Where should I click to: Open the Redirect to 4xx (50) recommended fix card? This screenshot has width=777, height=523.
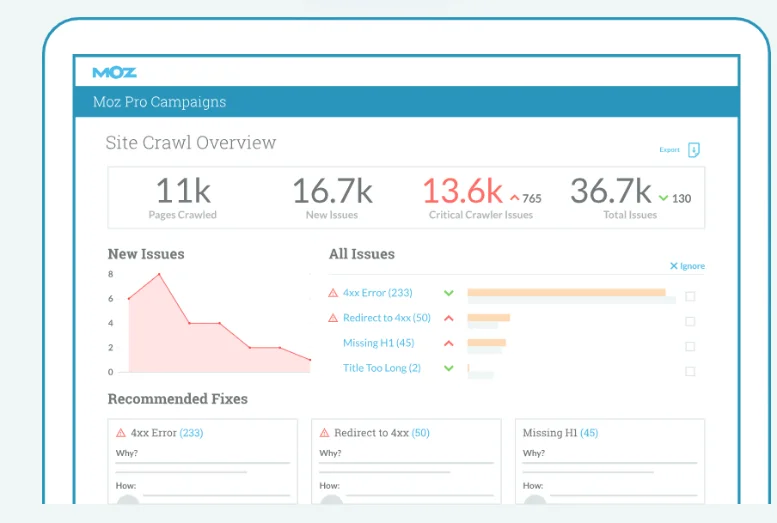(406, 461)
